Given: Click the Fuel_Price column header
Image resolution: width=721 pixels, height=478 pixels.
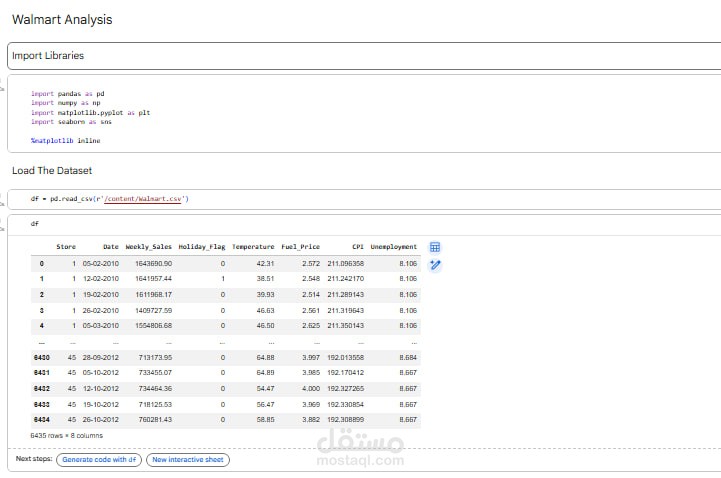Looking at the screenshot, I should 300,247.
